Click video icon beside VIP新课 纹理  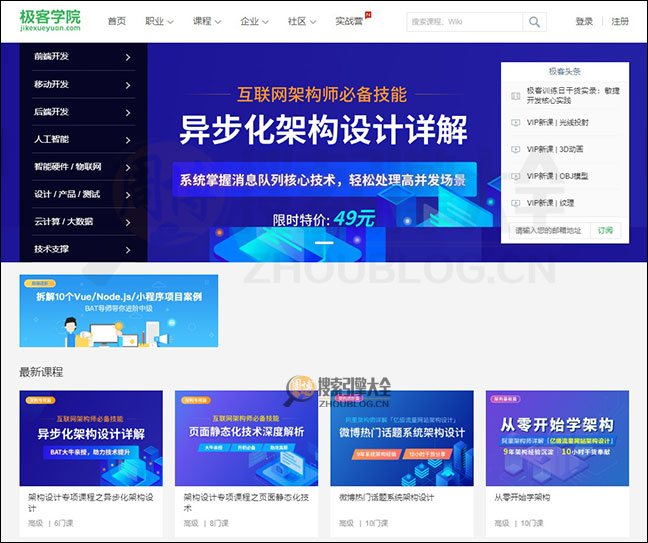[x=515, y=203]
